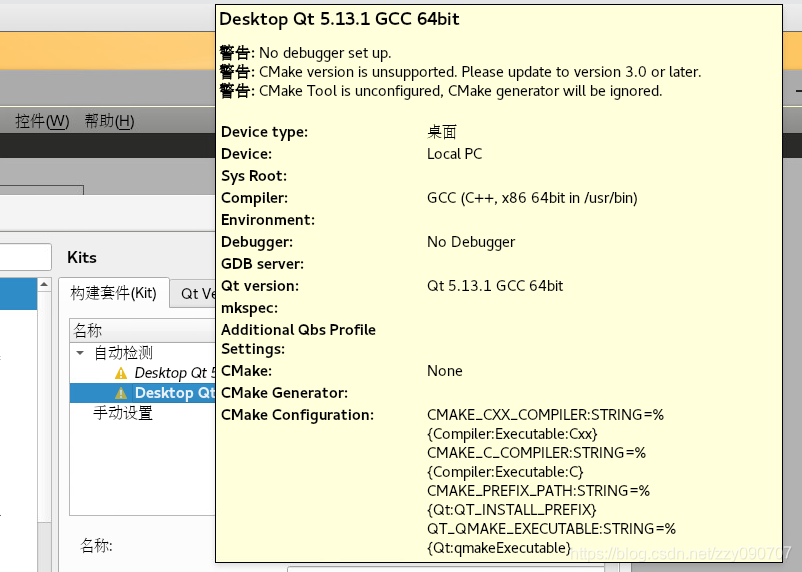Switch to the Qt Versions tab
Viewport: 802px width, 572px height.
(x=193, y=294)
